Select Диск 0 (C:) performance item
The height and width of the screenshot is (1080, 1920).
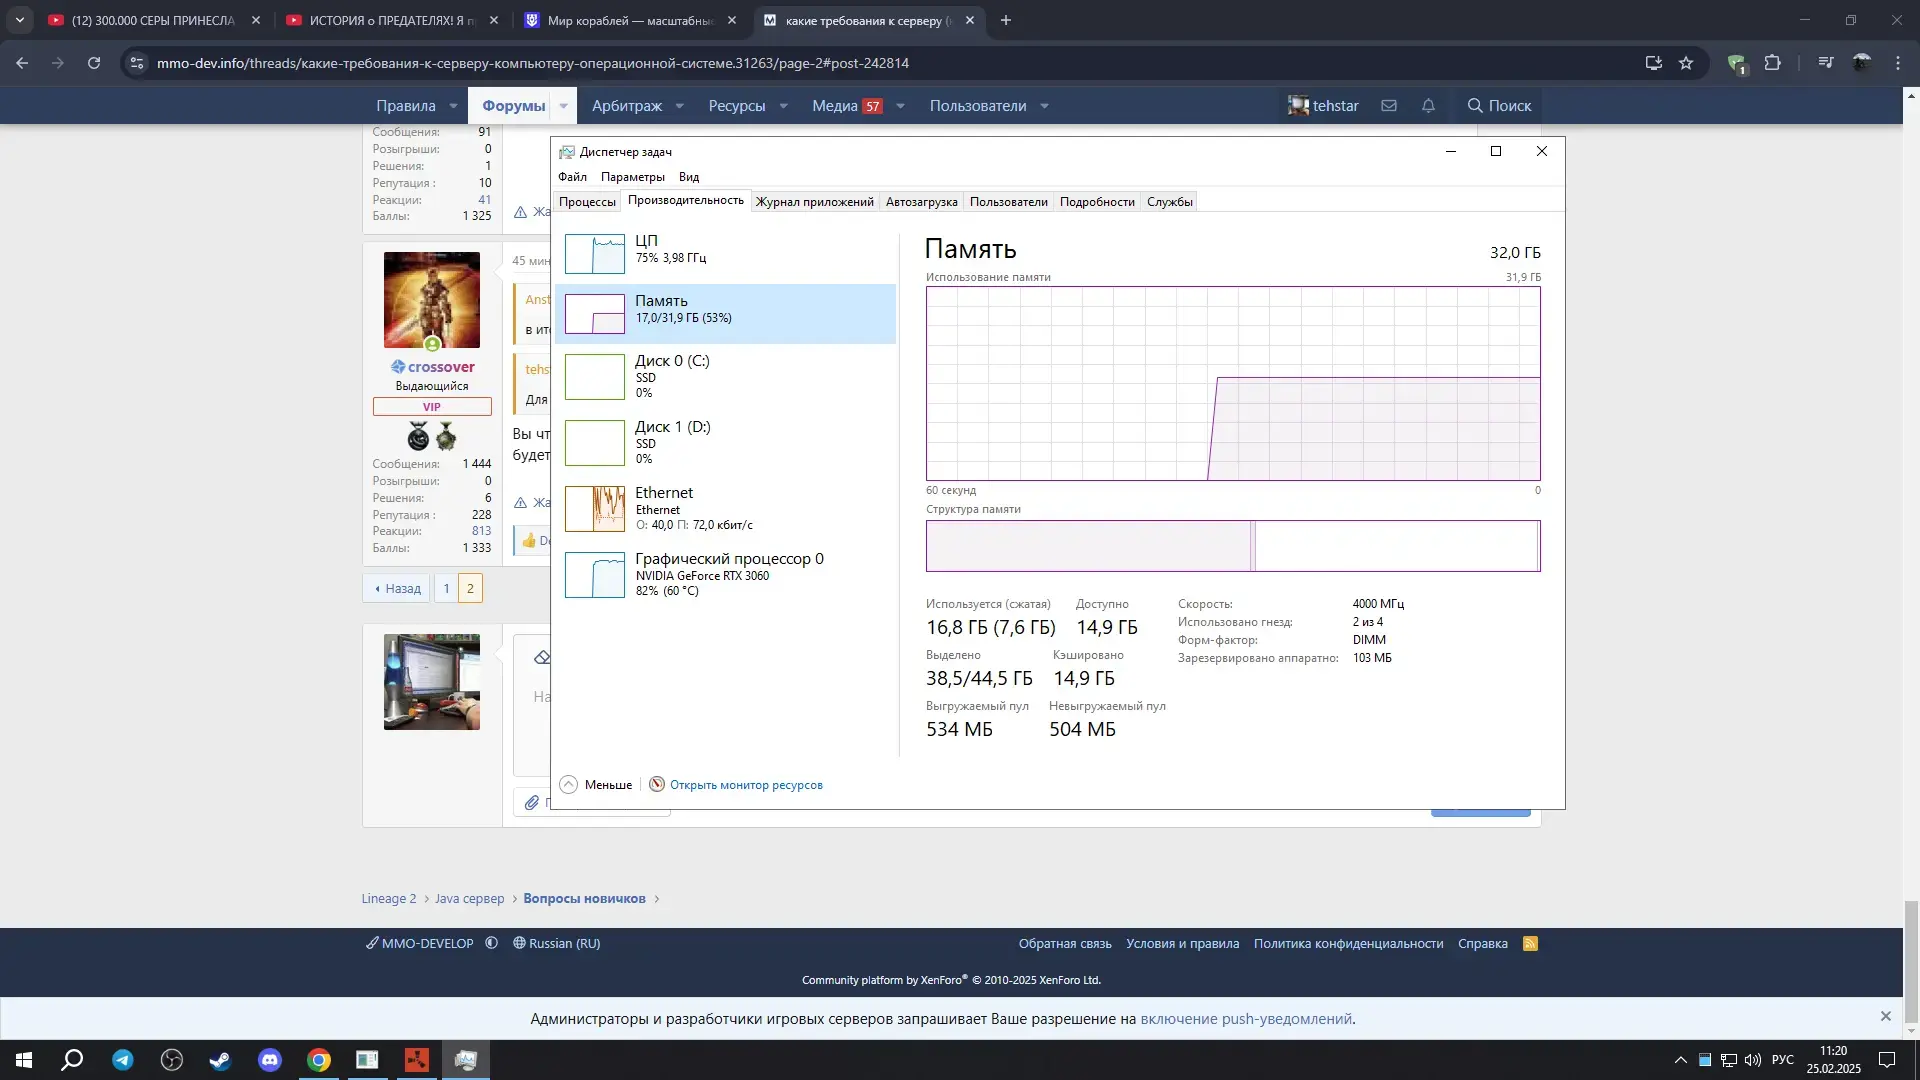(x=725, y=376)
